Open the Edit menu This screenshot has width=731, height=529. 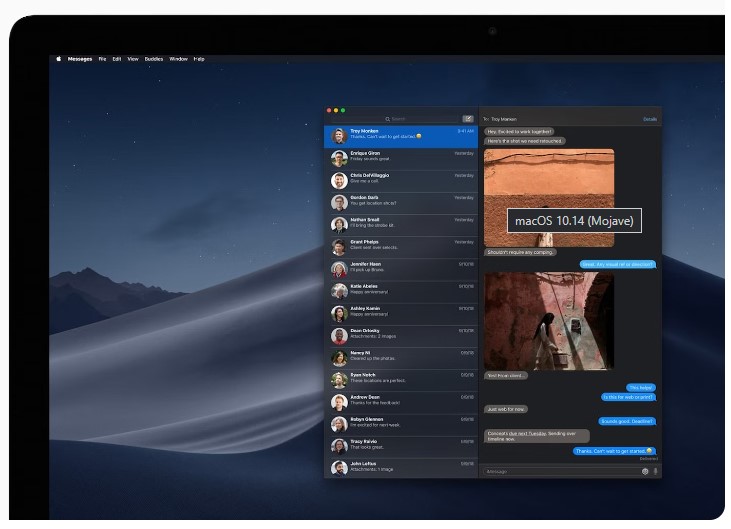[117, 59]
